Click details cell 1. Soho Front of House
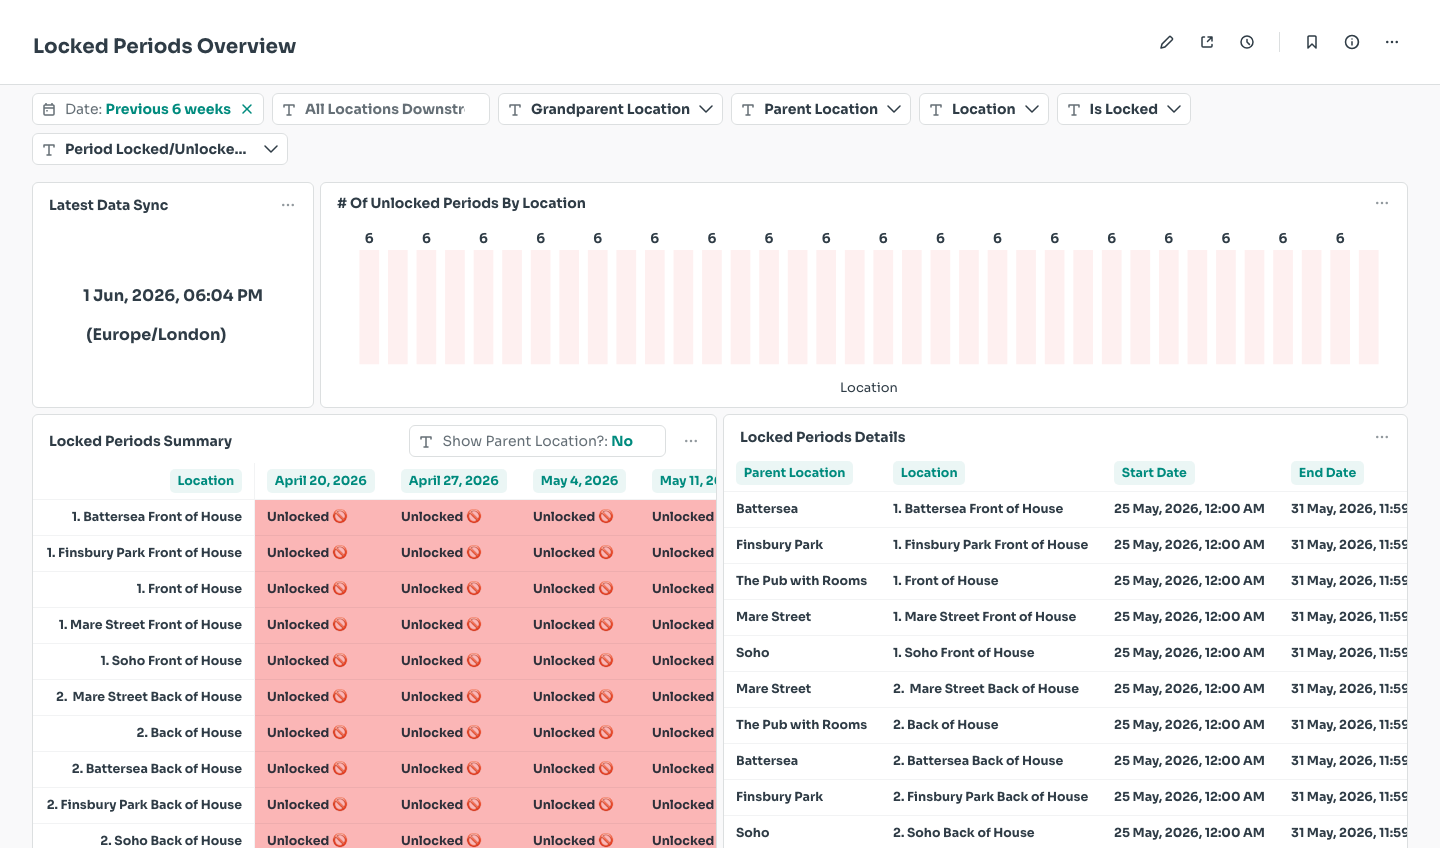The image size is (1440, 848). point(963,653)
